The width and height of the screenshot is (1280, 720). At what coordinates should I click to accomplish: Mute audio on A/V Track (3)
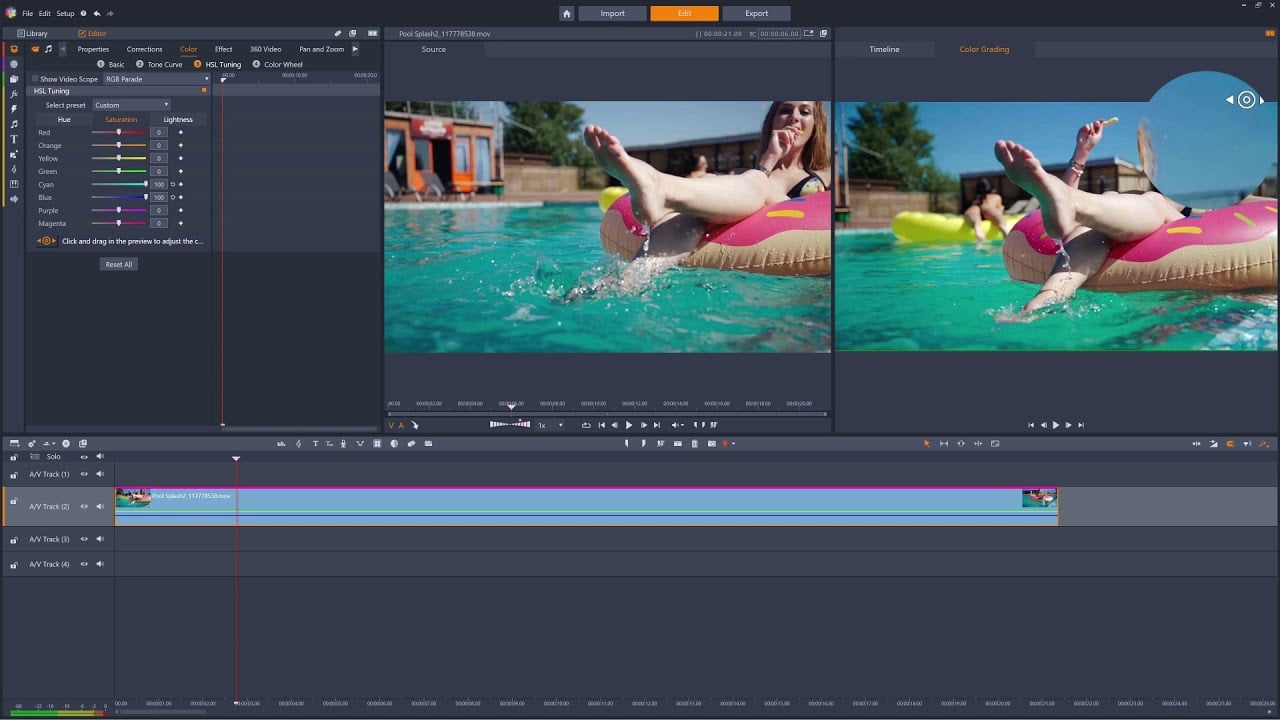[100, 539]
